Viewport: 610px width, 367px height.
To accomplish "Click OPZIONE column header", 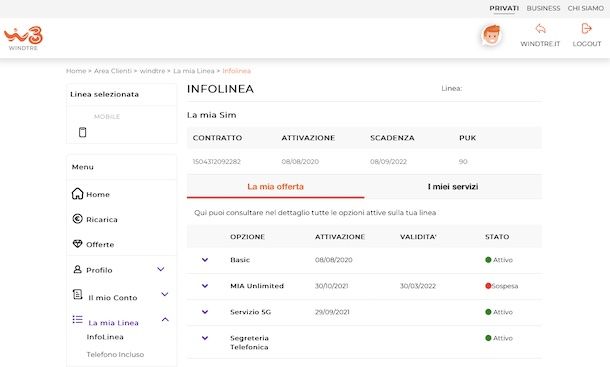I will (x=247, y=237).
